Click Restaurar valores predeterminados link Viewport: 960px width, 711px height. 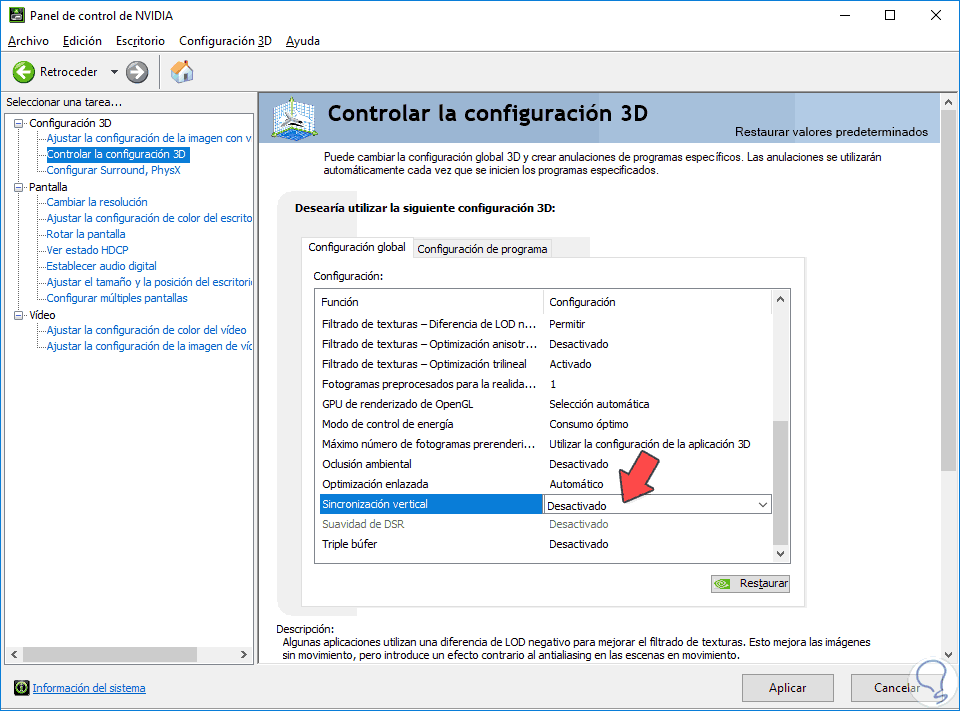(831, 132)
